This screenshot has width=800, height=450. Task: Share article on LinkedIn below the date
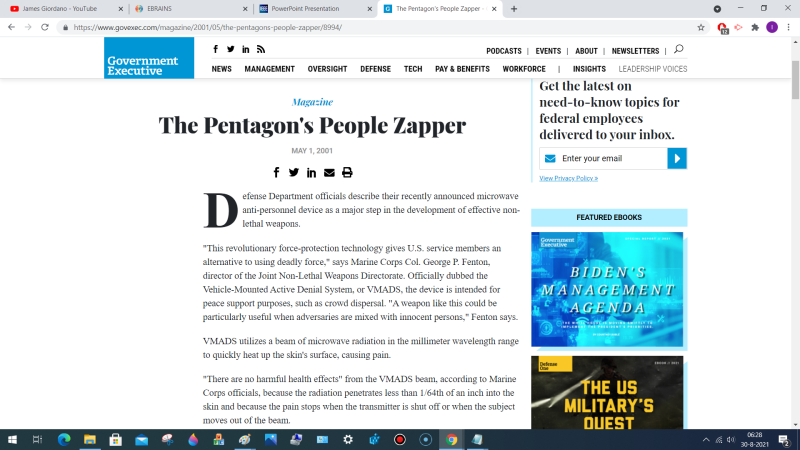tap(311, 172)
